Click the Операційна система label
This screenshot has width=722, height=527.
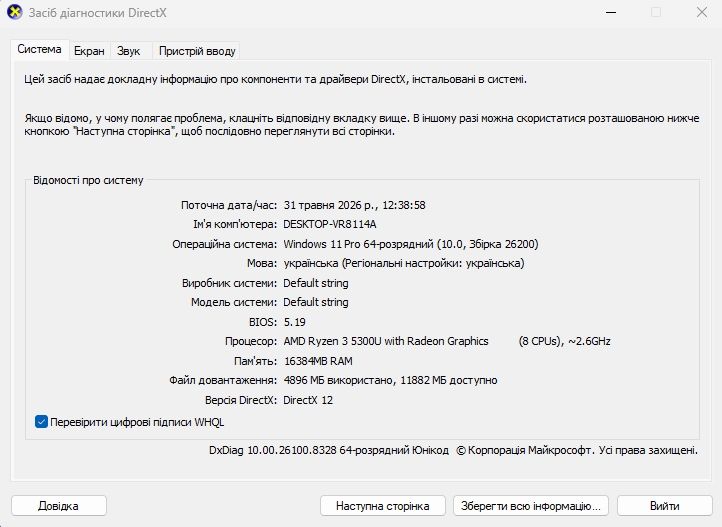[x=225, y=244]
